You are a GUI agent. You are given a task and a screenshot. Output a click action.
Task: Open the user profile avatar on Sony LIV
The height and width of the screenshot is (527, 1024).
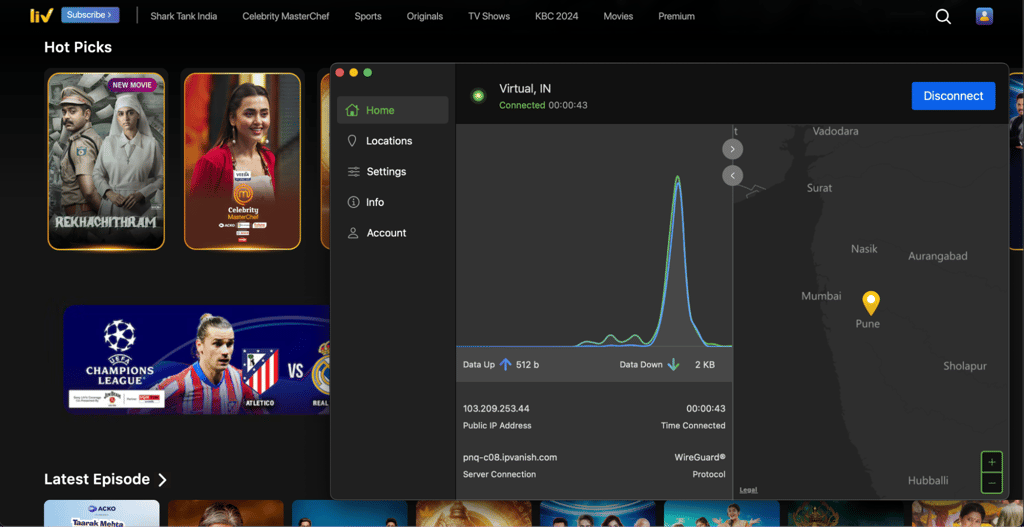pos(984,16)
